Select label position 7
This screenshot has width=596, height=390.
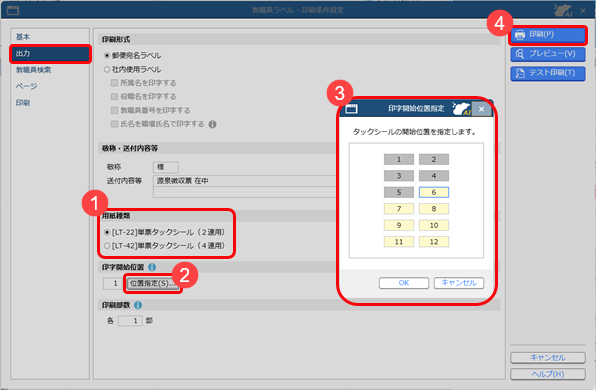[x=399, y=209]
